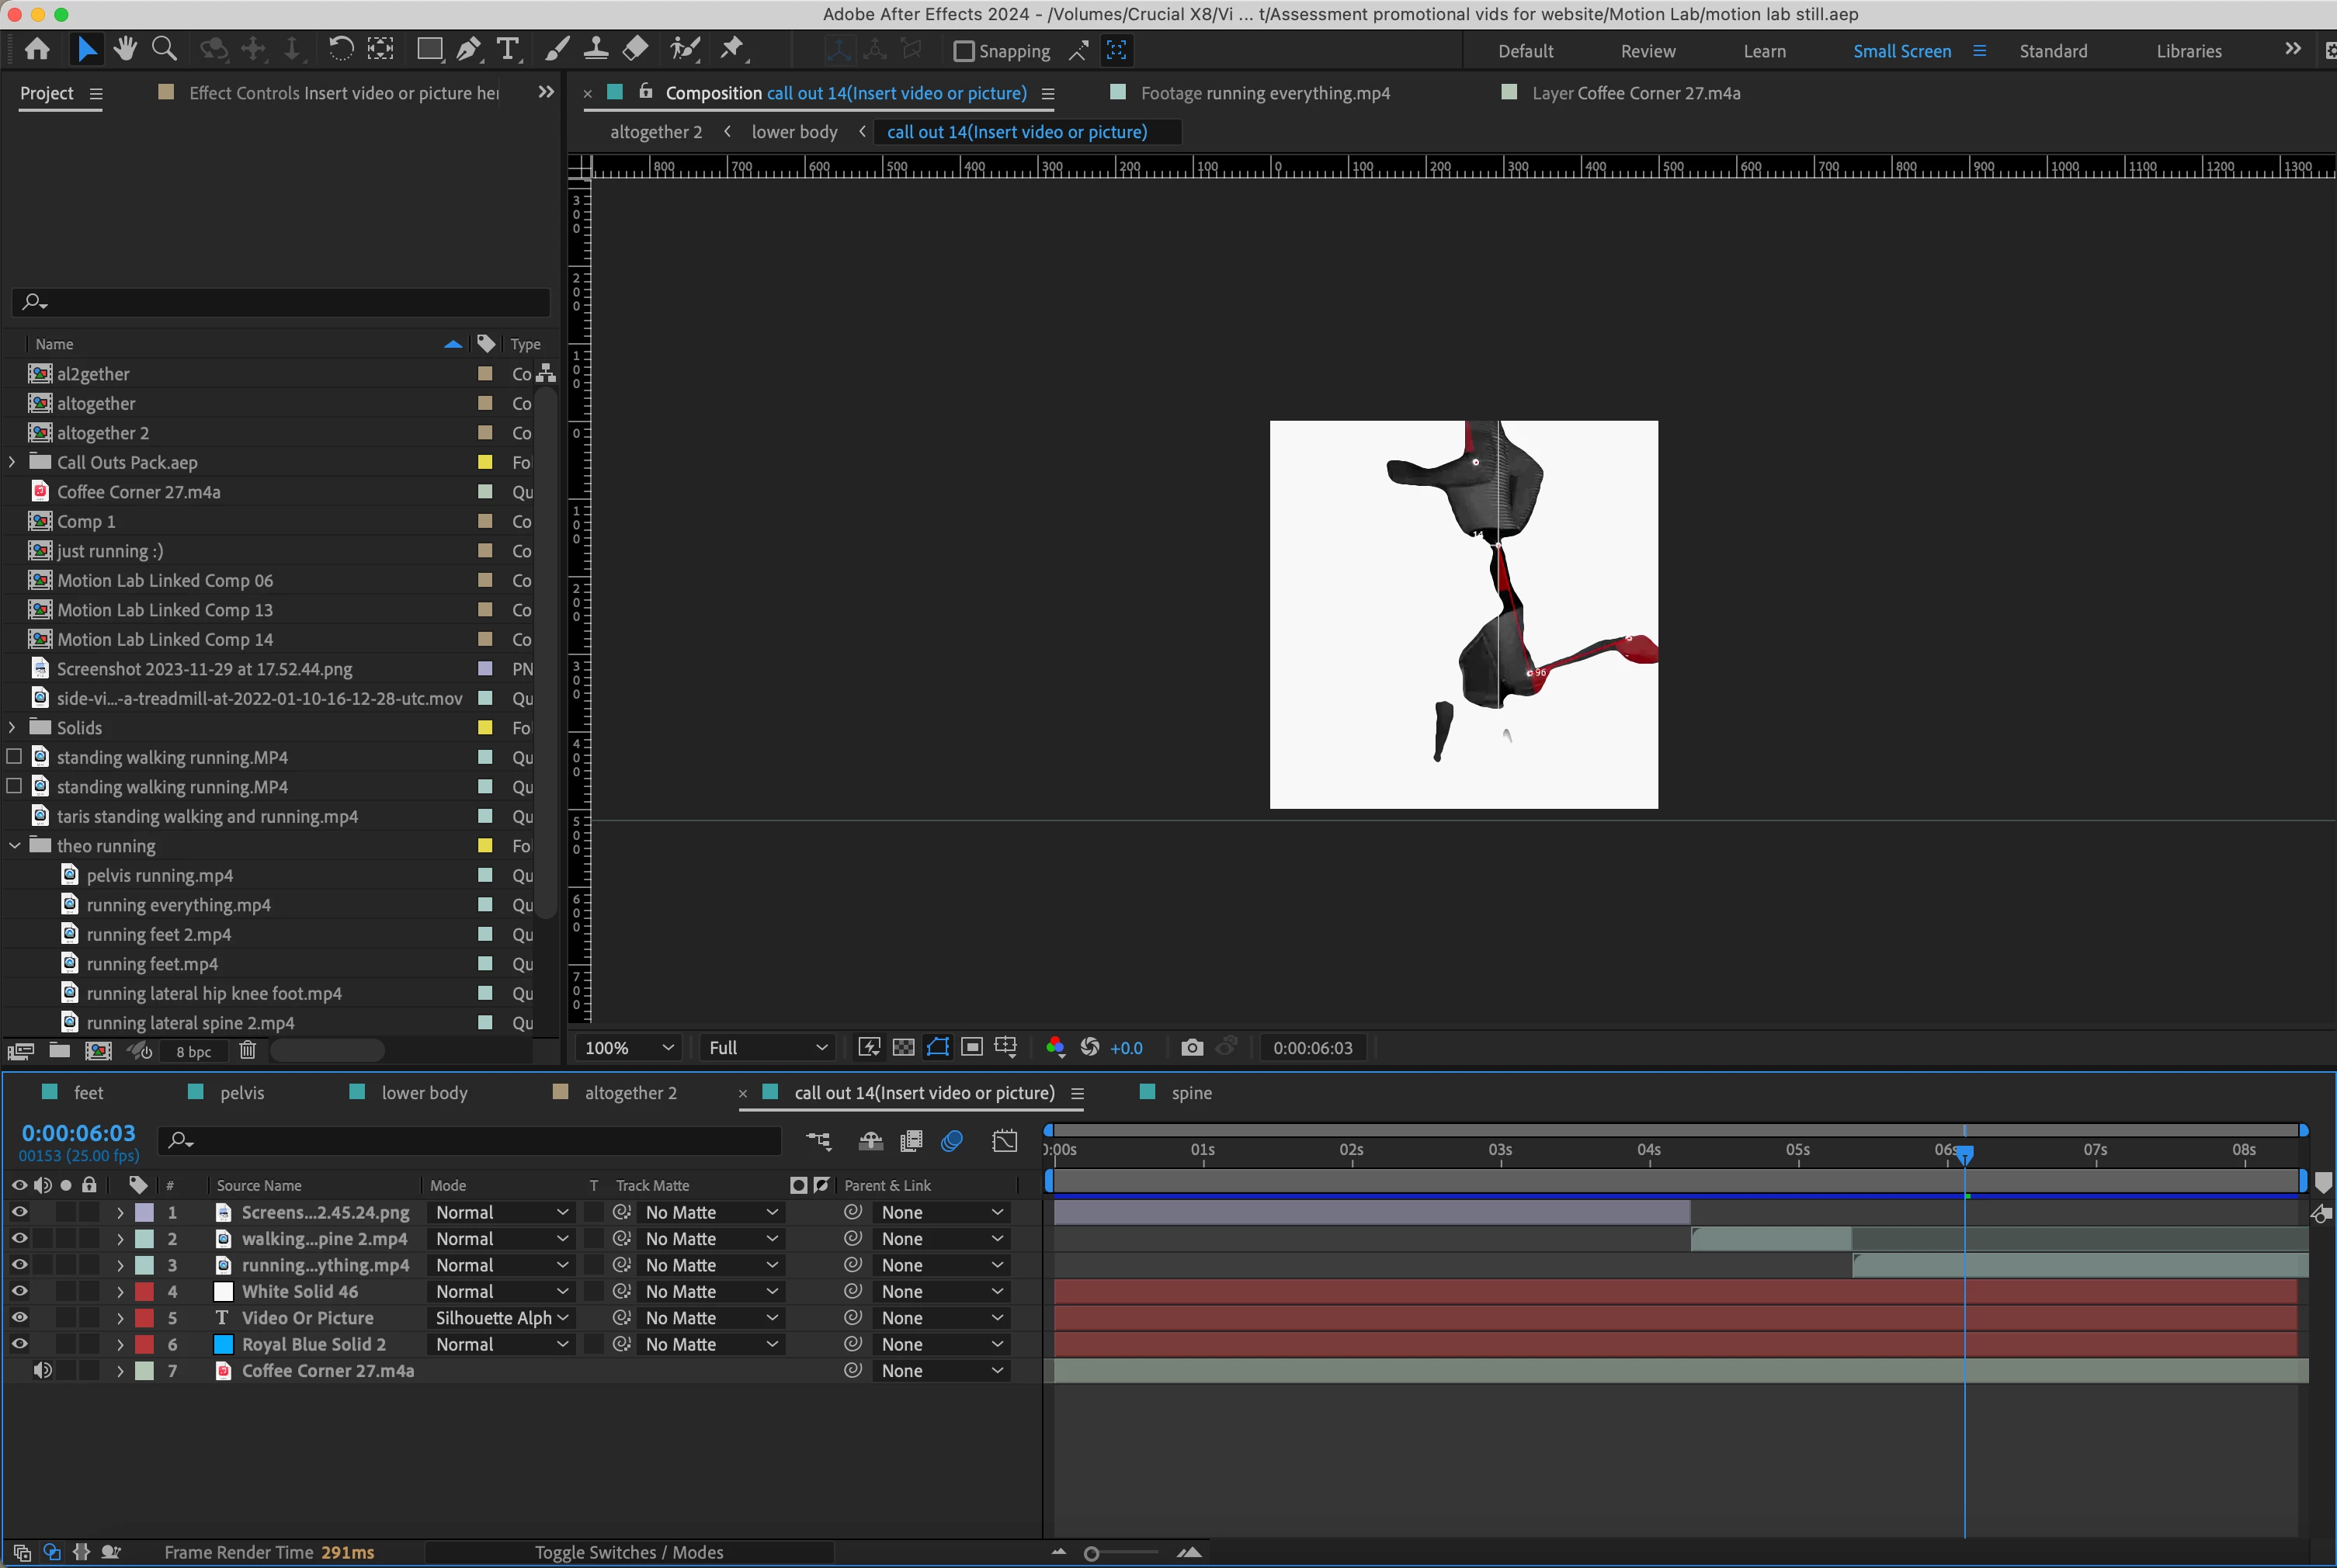Select the Horizontal Type tool

[508, 49]
